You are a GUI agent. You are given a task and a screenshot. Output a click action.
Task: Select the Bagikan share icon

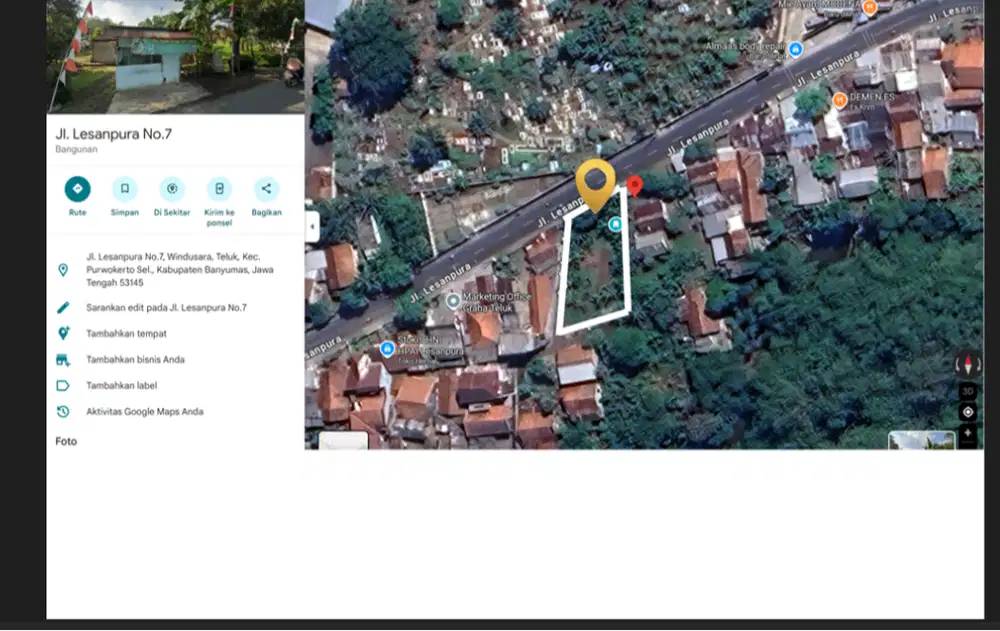[264, 187]
